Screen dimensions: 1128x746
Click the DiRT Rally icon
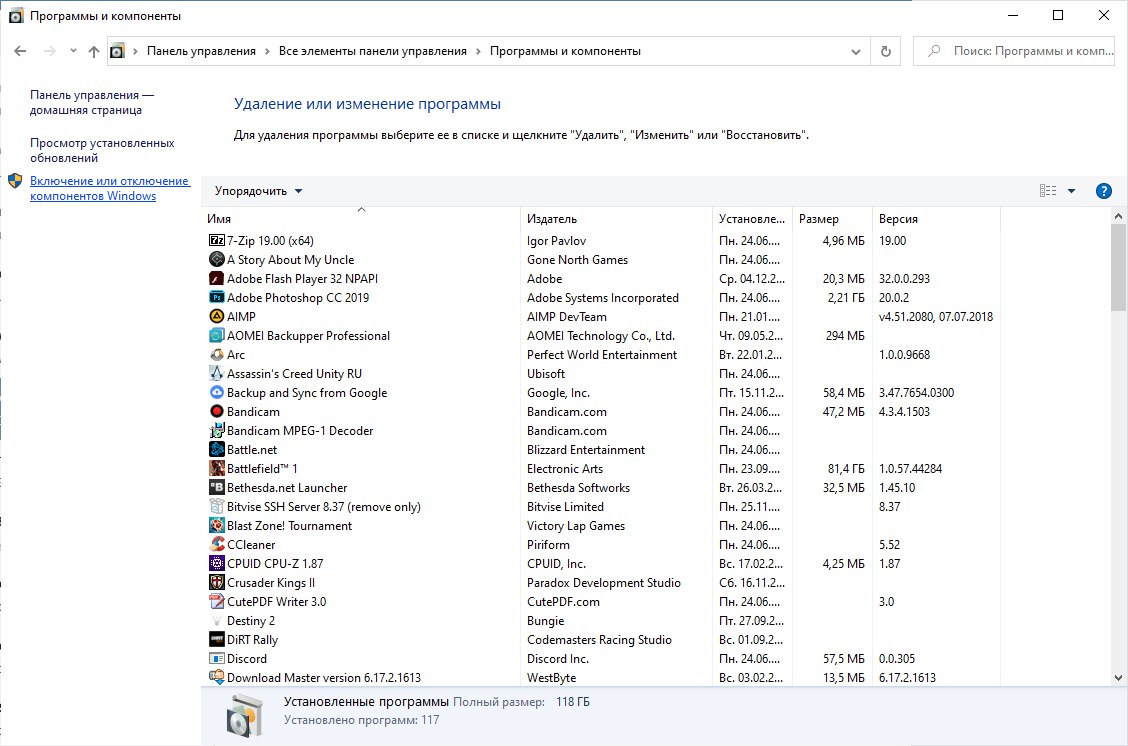(x=217, y=640)
